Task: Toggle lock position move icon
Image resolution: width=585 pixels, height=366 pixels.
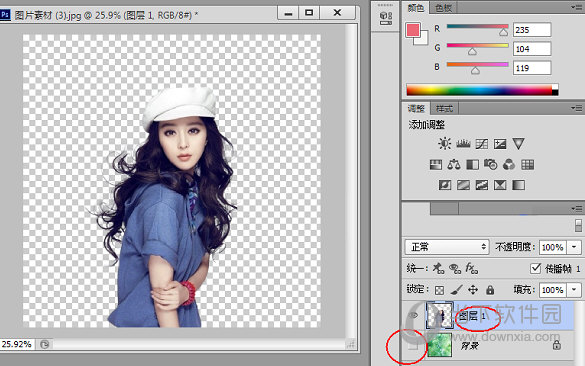Action: click(473, 290)
